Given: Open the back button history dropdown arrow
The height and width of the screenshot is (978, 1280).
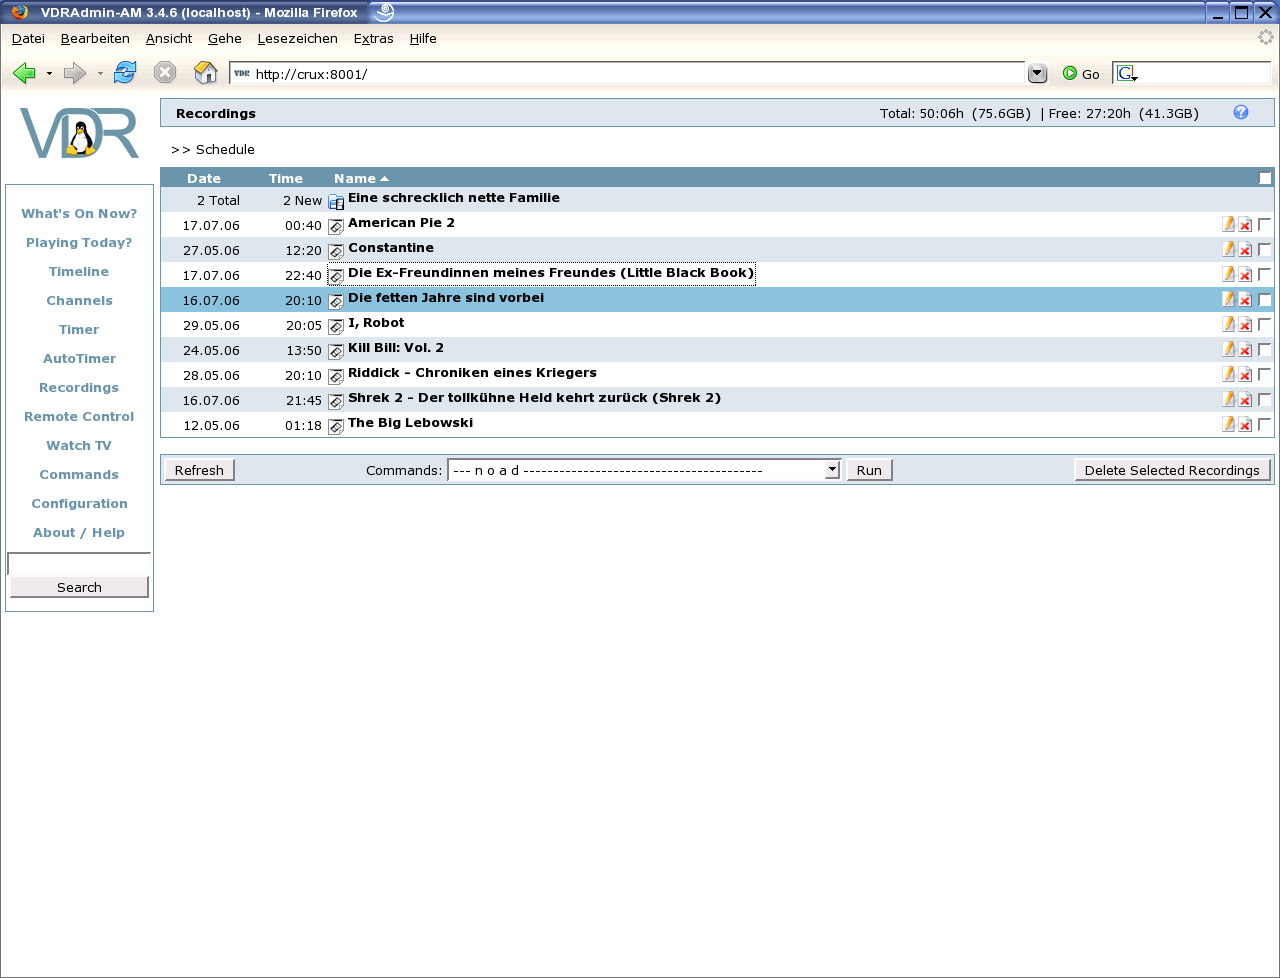Looking at the screenshot, I should click(49, 74).
